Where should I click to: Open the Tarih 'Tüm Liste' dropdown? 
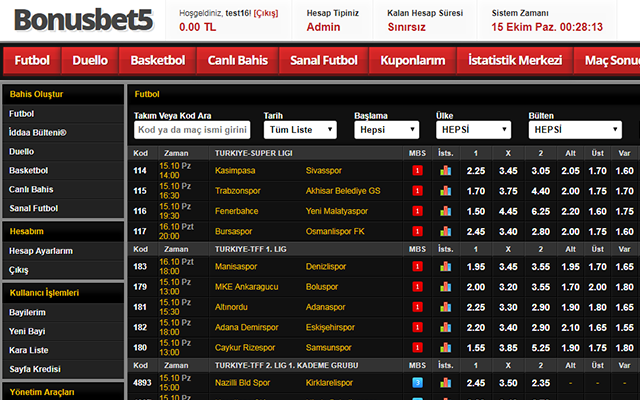[300, 130]
